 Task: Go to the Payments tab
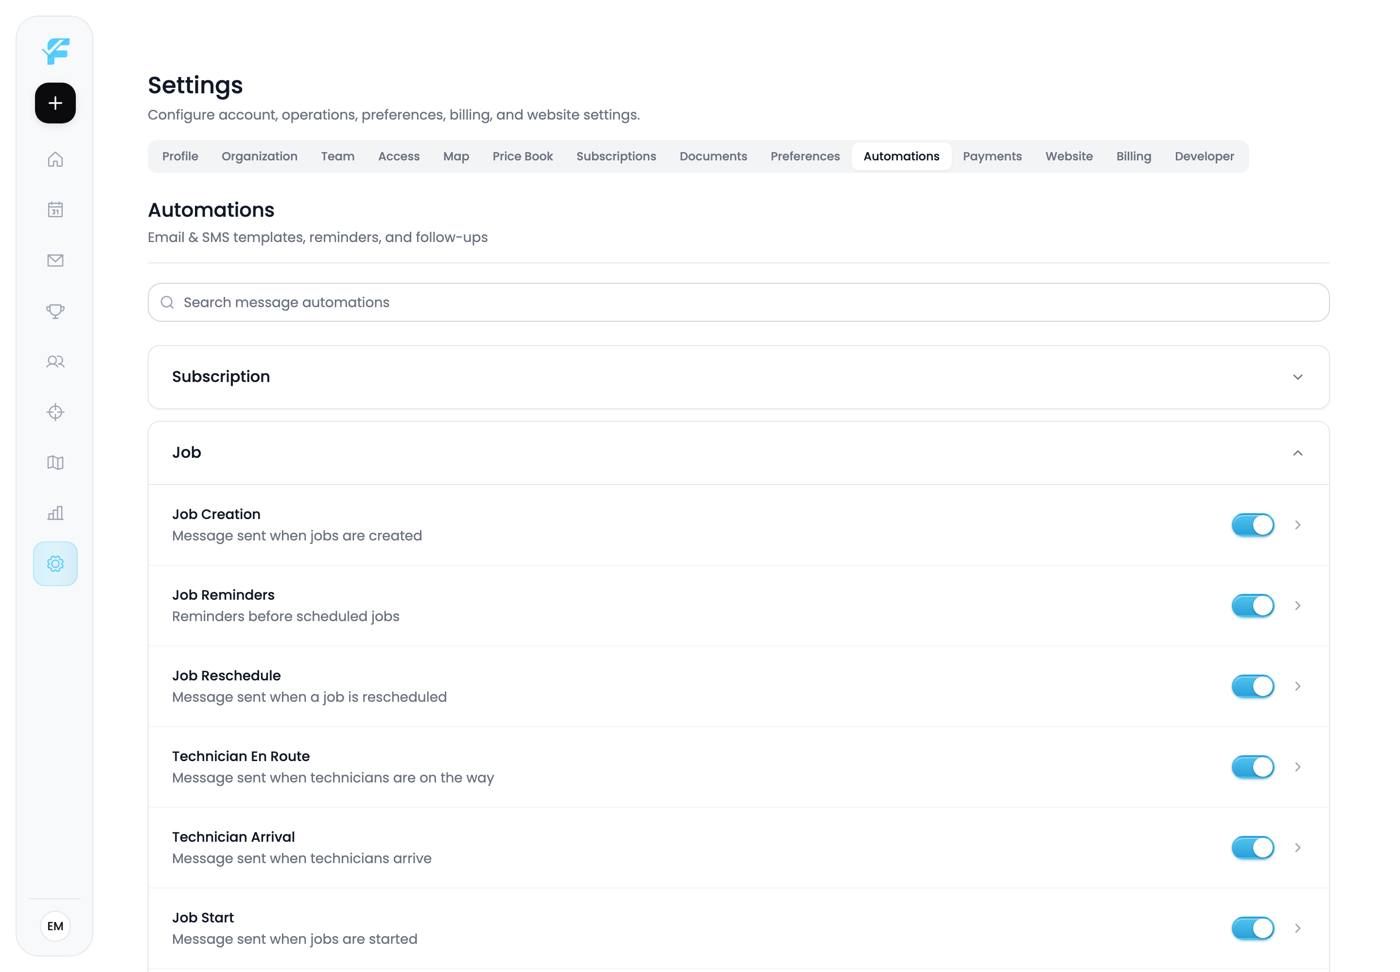click(992, 156)
